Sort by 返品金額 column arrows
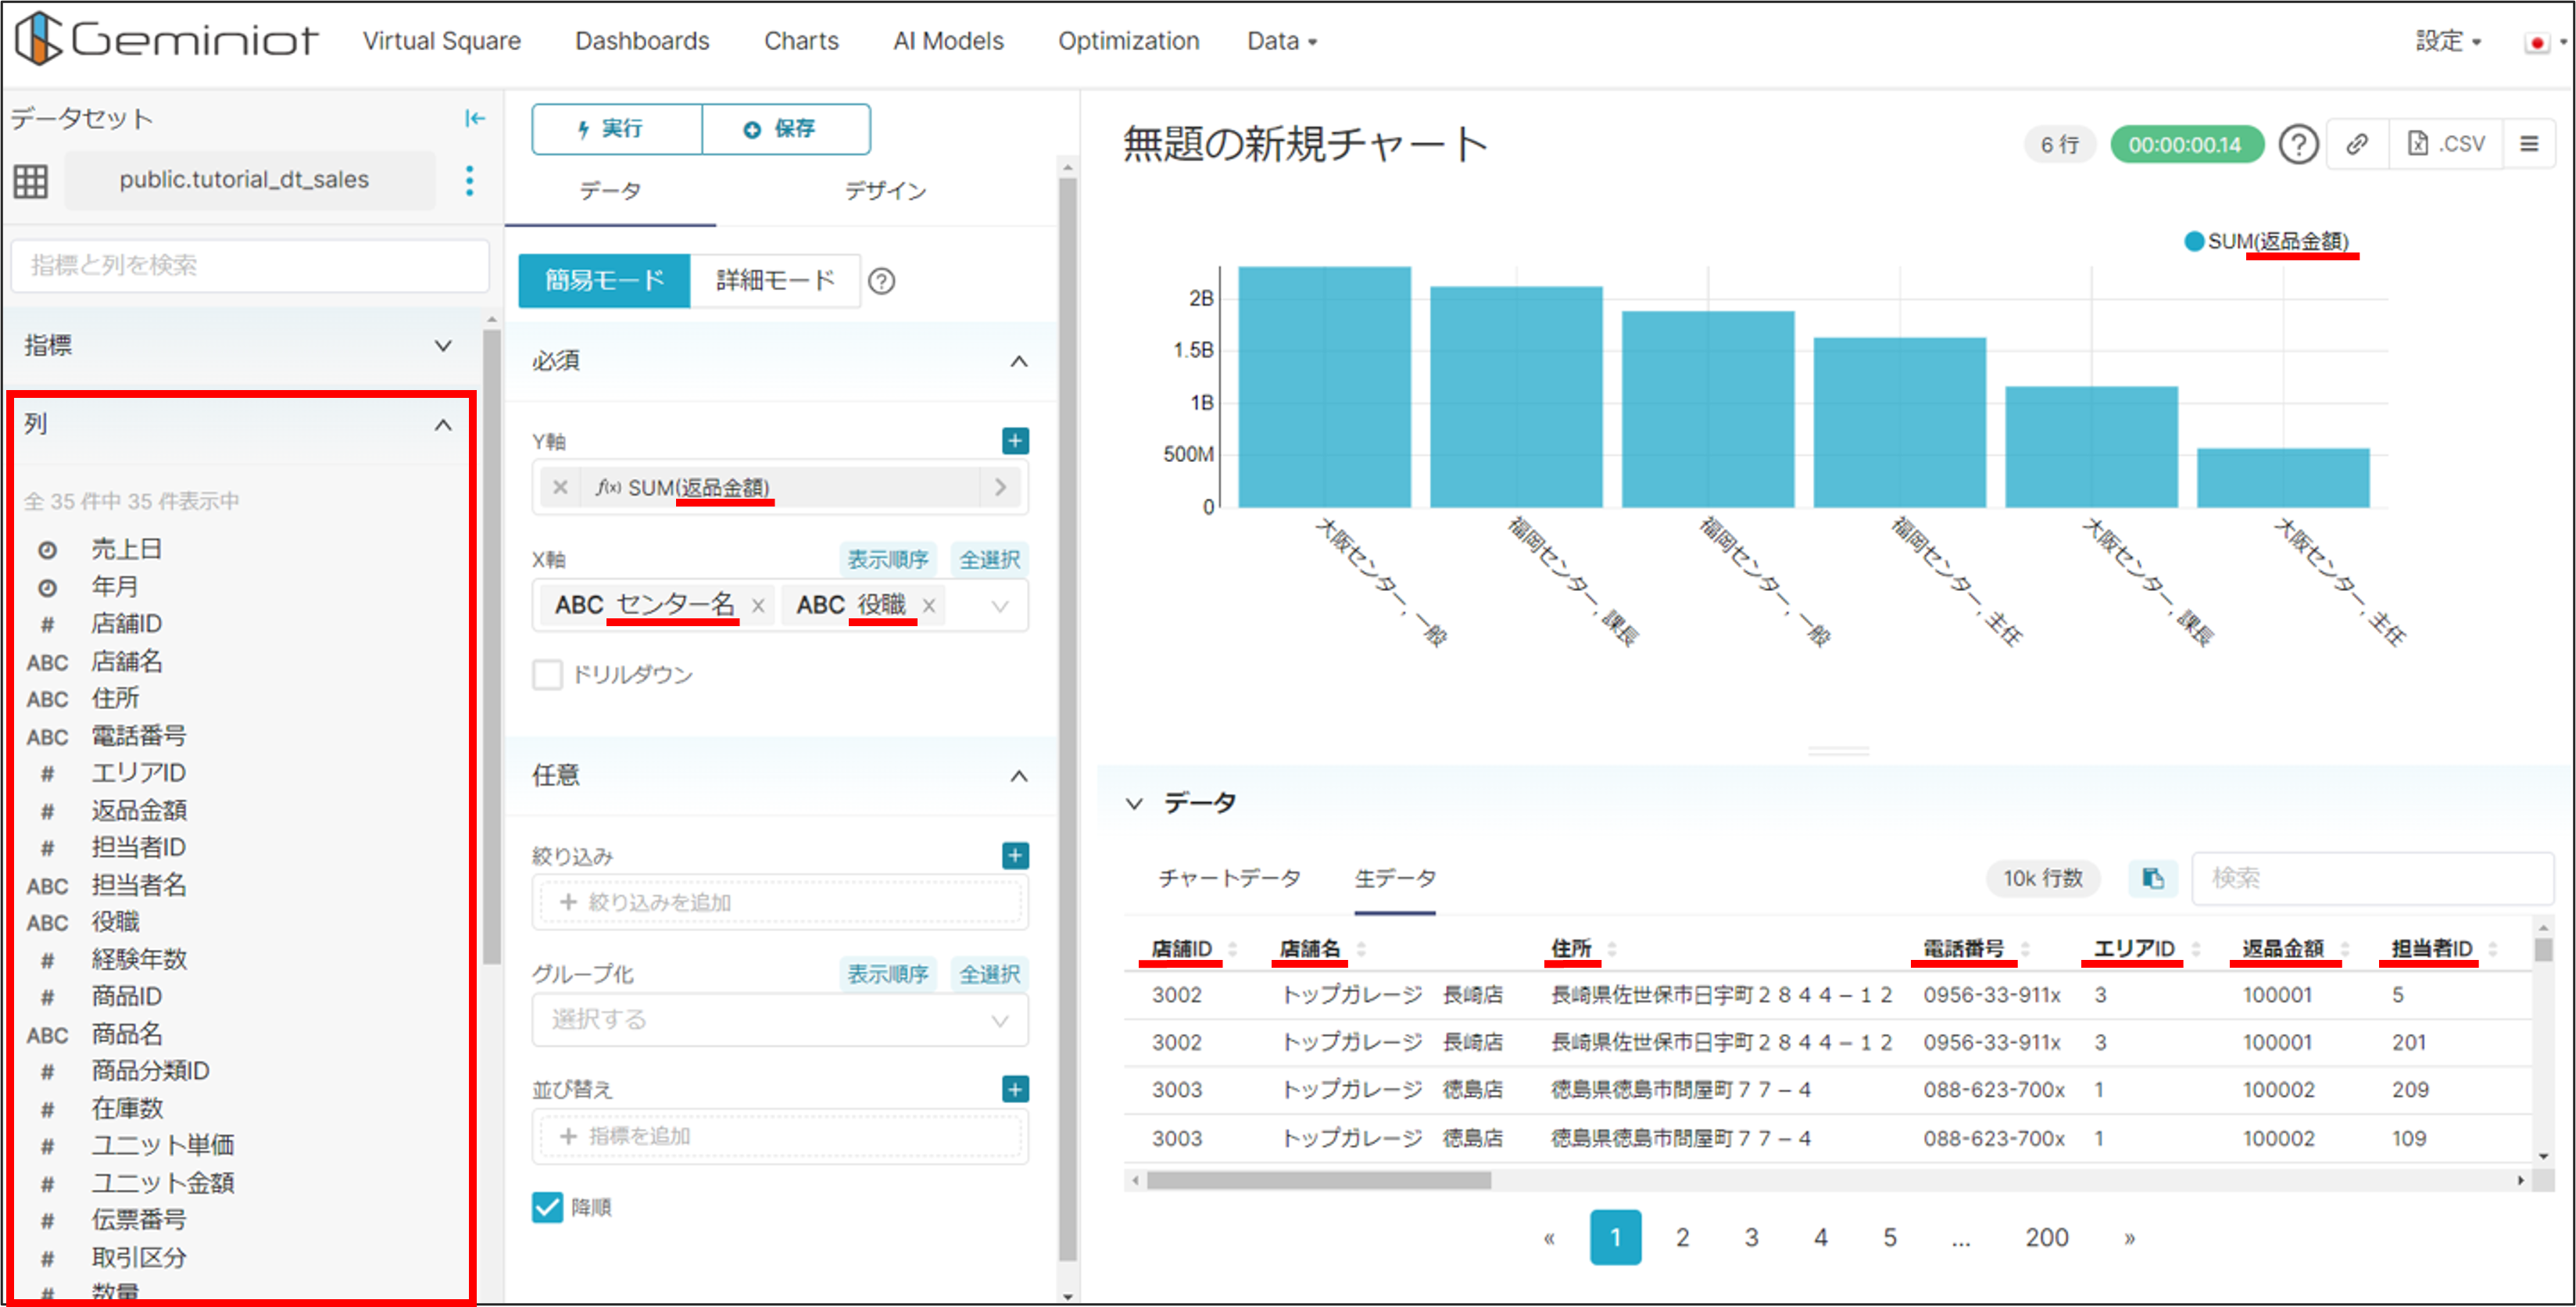Image resolution: width=2576 pixels, height=1307 pixels. pos(2345,949)
